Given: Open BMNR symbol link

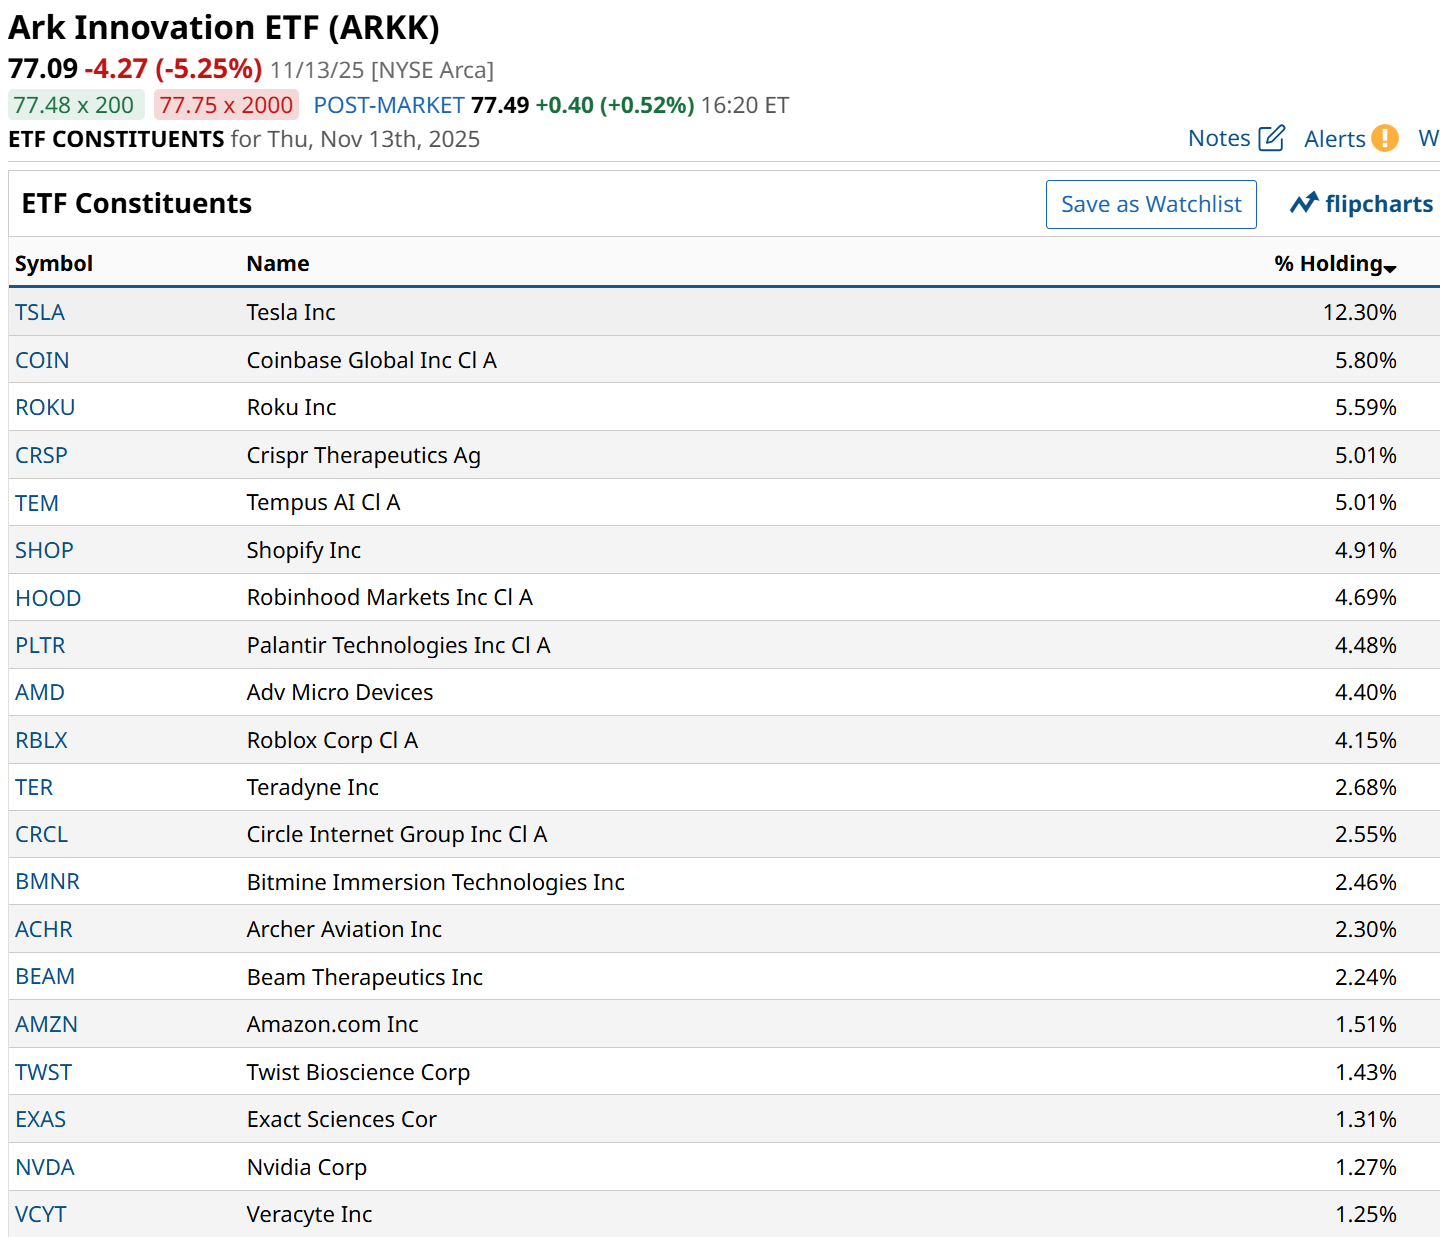Looking at the screenshot, I should pyautogui.click(x=47, y=881).
